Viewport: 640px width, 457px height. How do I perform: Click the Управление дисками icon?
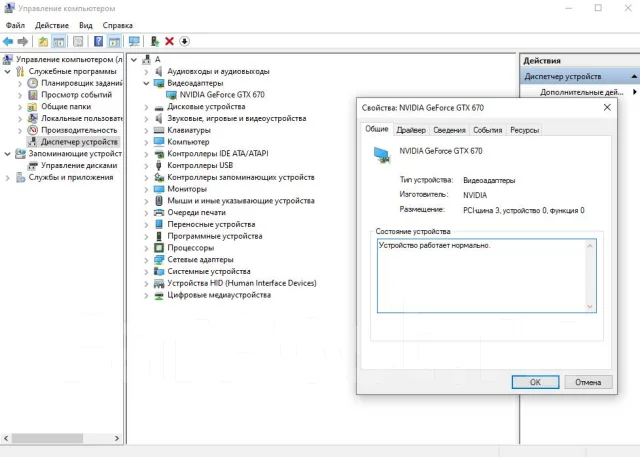[x=33, y=166]
